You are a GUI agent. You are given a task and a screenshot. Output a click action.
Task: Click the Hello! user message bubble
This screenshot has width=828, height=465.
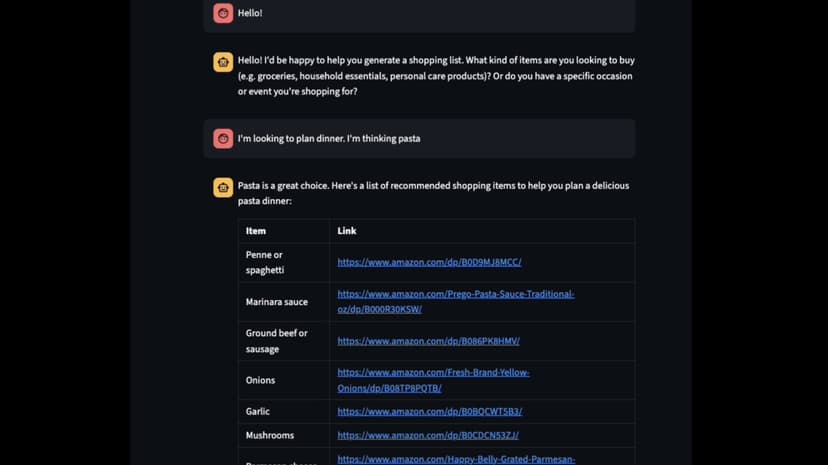click(x=419, y=15)
